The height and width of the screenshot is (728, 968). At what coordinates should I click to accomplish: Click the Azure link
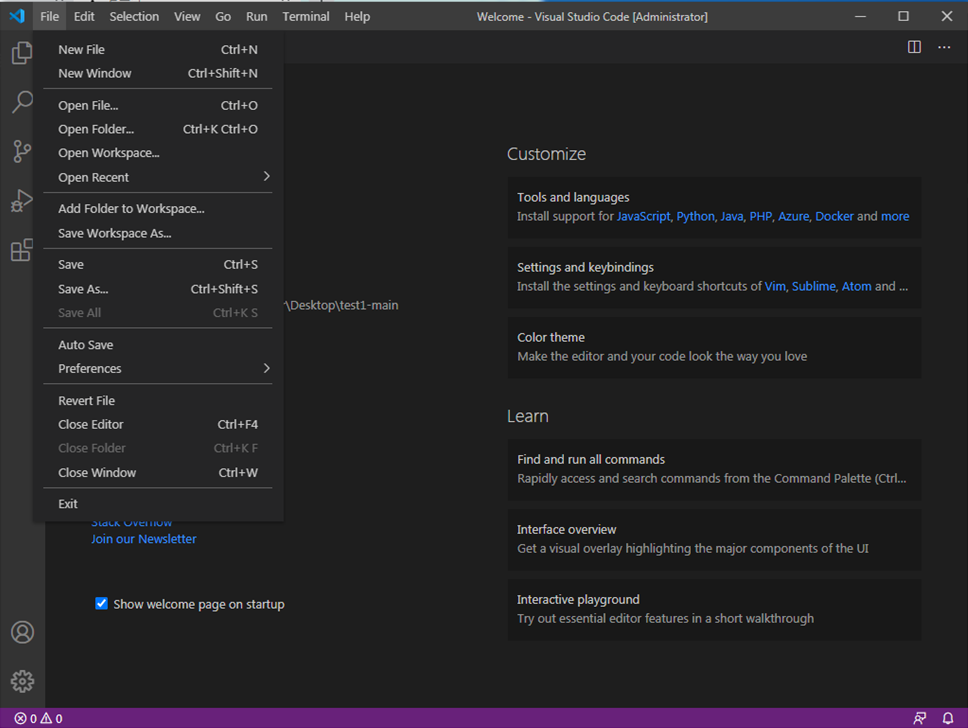coord(793,216)
